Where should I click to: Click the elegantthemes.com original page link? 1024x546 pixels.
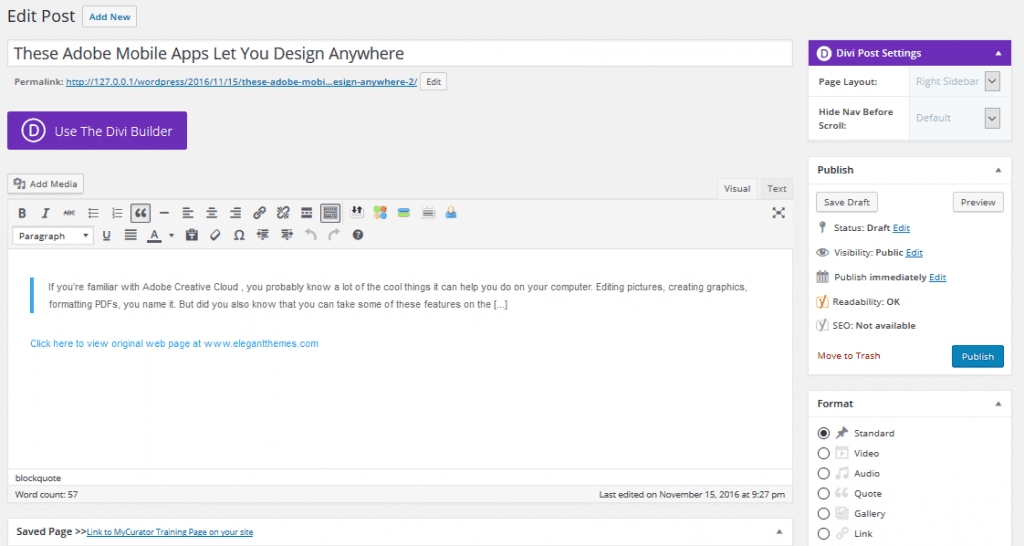point(174,344)
